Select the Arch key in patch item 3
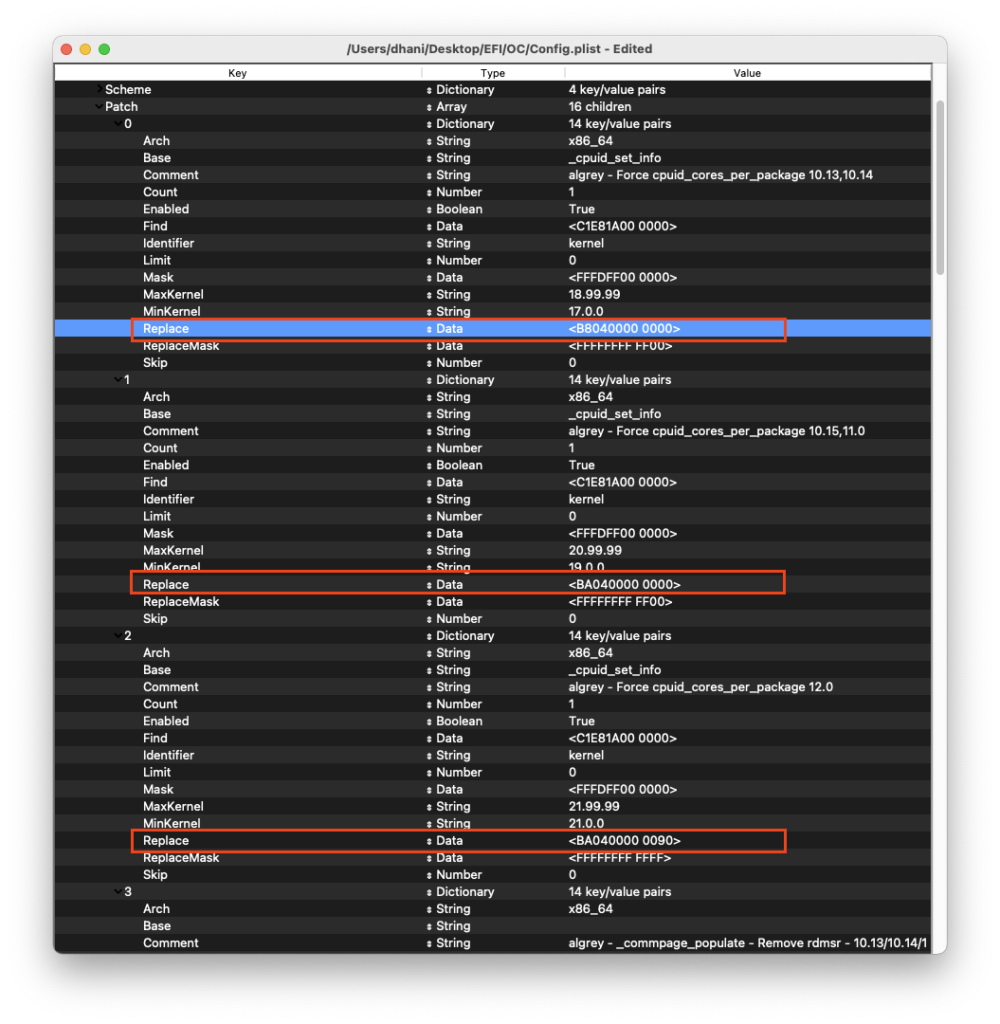The width and height of the screenshot is (1000, 1024). click(157, 908)
